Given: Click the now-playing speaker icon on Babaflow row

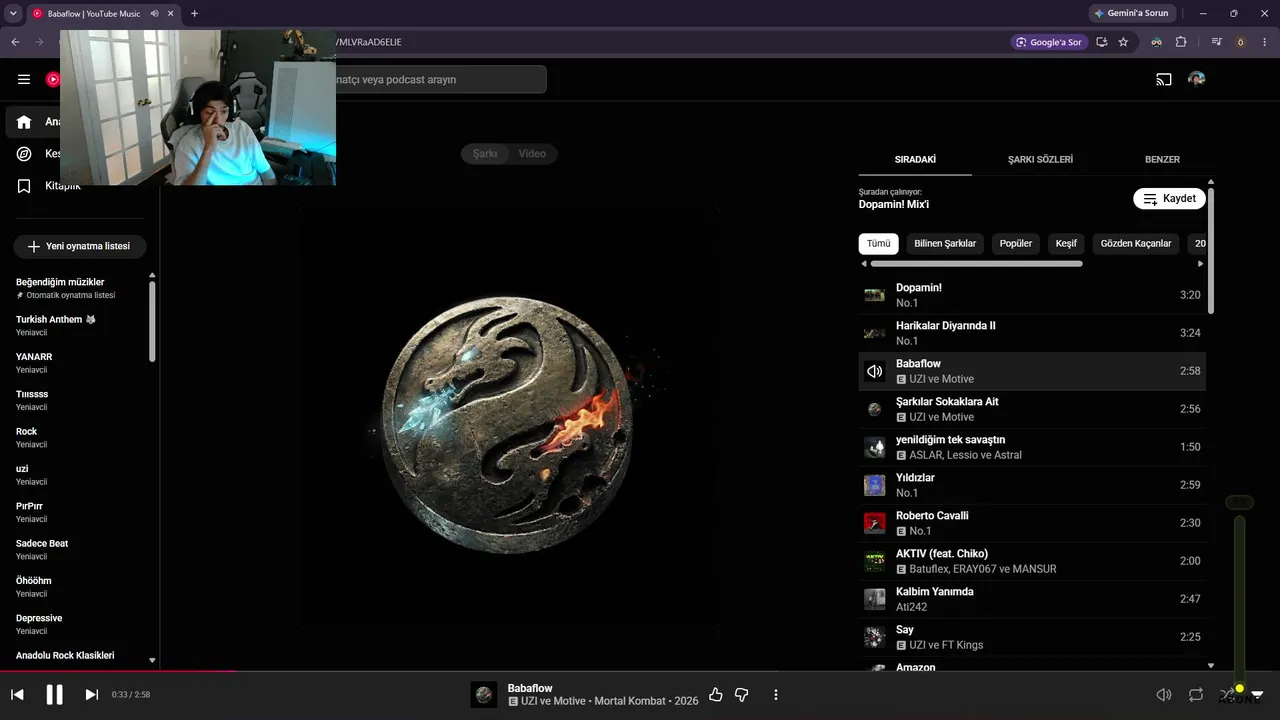Looking at the screenshot, I should pos(875,371).
